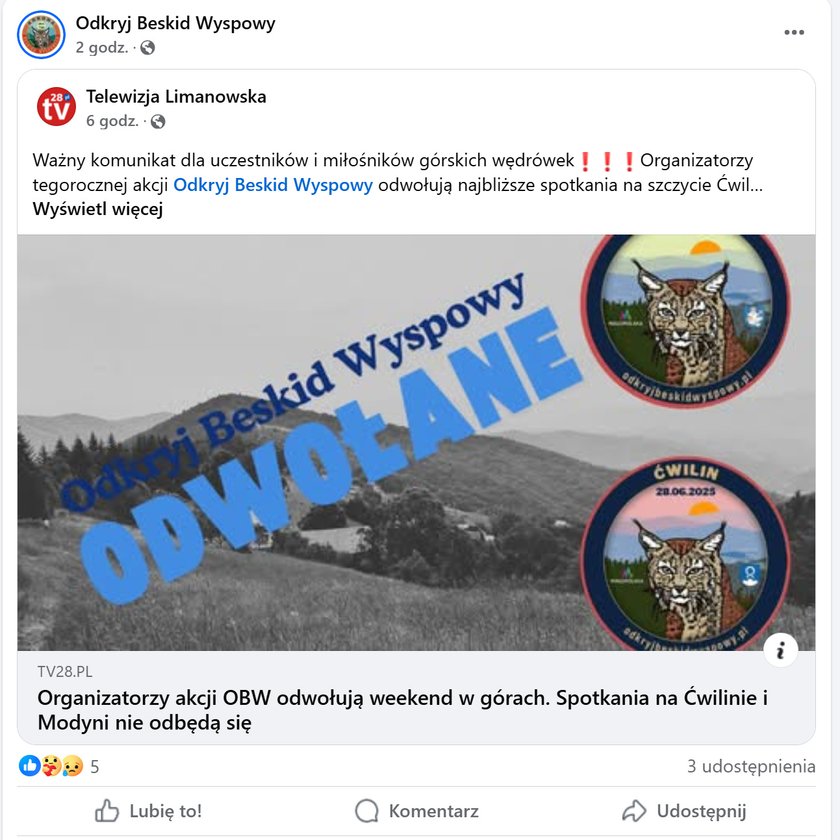Click the thumbs-up like reaction icon

pos(29,766)
